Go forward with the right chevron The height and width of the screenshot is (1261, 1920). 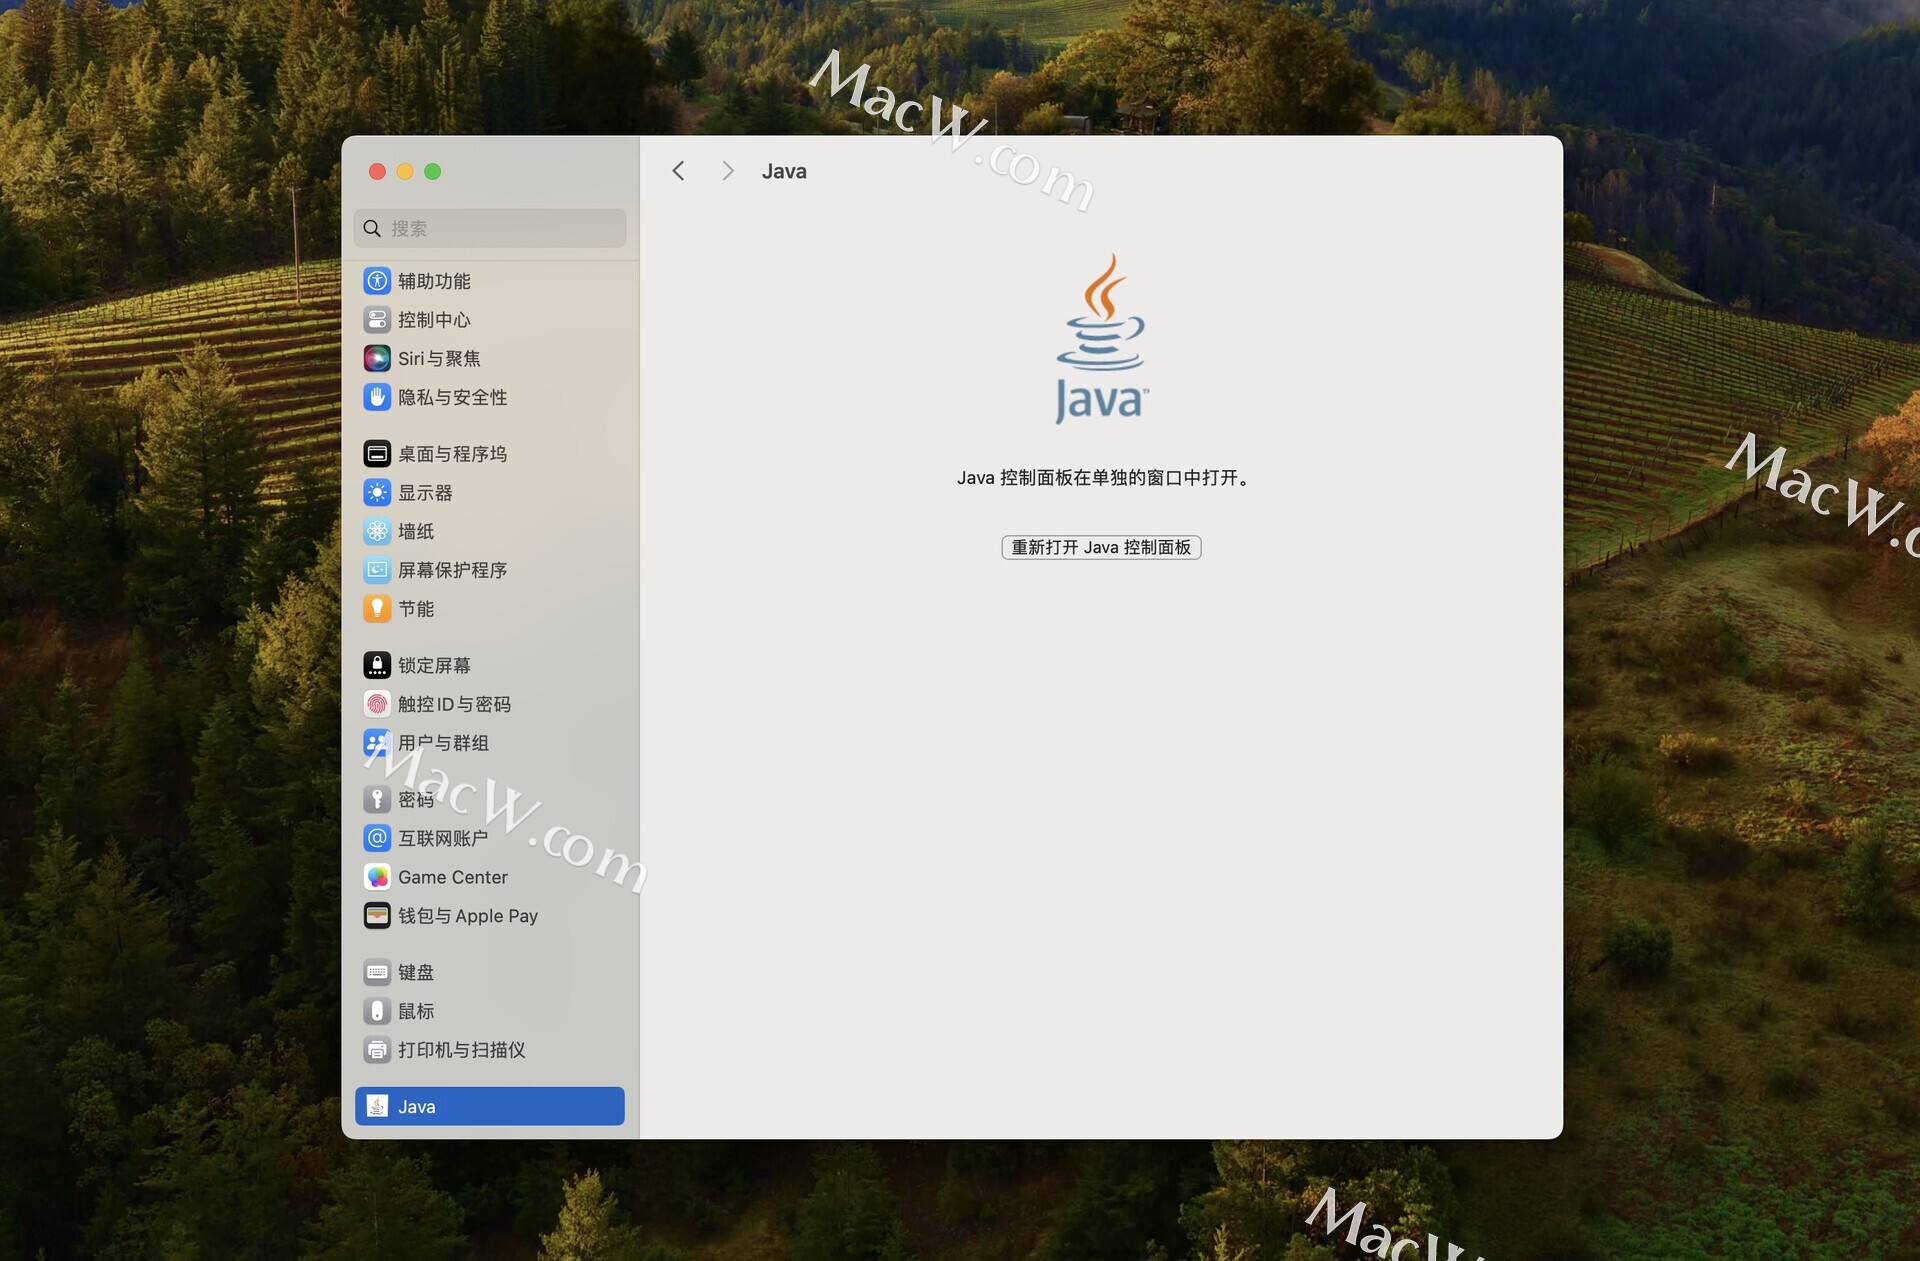click(728, 171)
